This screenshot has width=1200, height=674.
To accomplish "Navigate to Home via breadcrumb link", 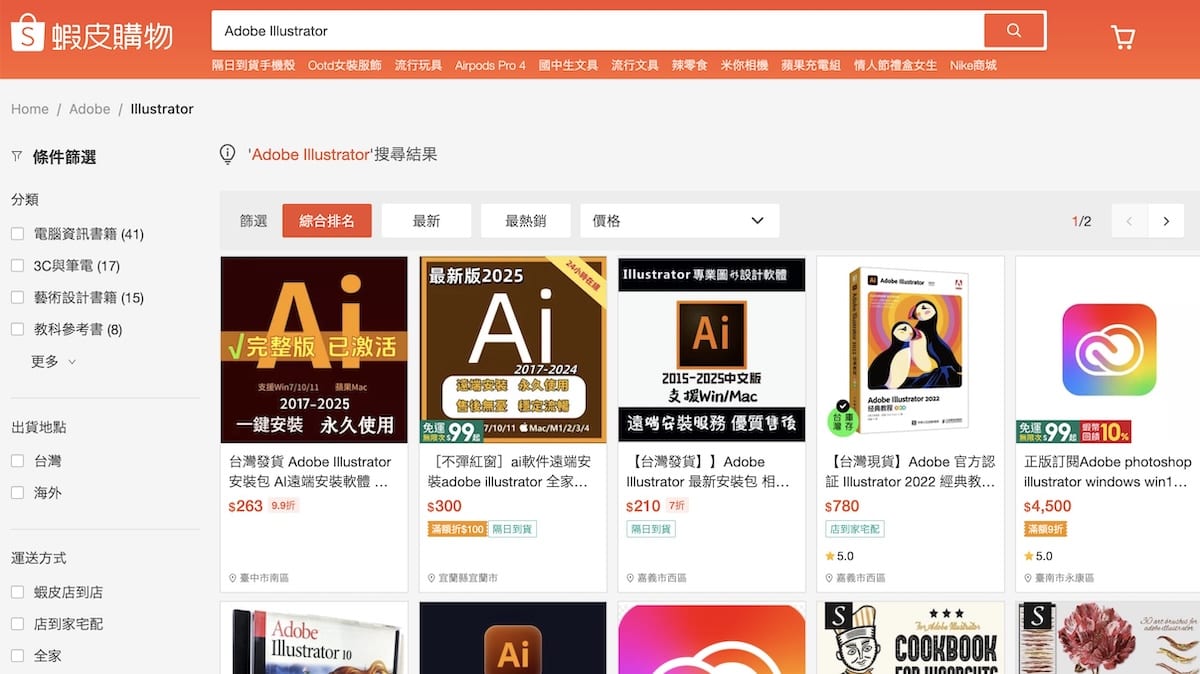I will tap(29, 108).
